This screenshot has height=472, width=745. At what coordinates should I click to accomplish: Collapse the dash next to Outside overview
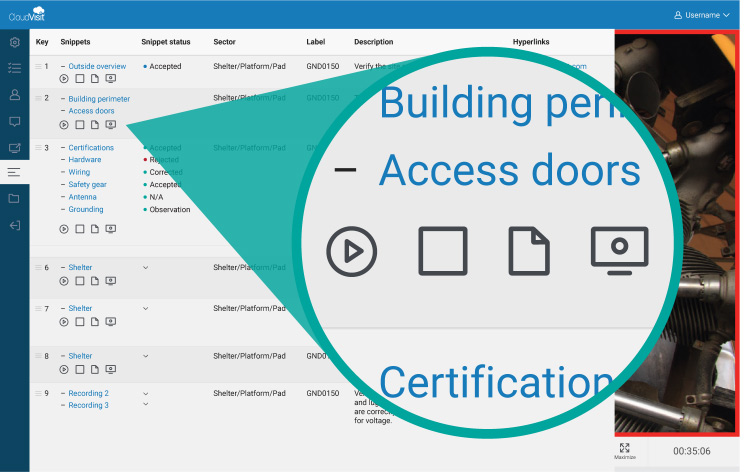pos(63,67)
